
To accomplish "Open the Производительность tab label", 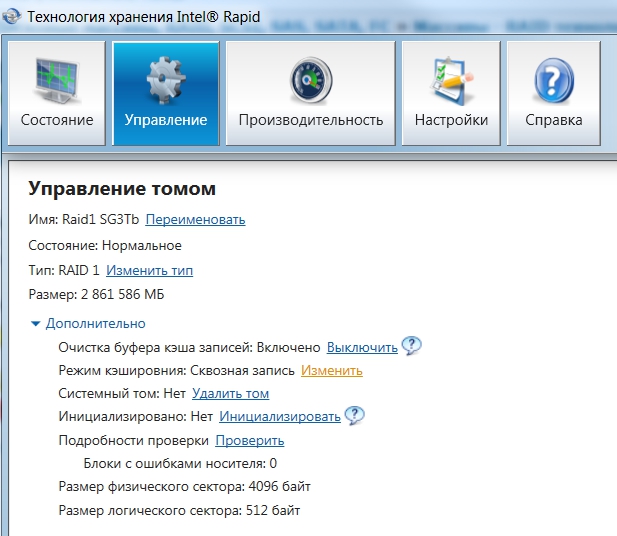I will tap(310, 120).
